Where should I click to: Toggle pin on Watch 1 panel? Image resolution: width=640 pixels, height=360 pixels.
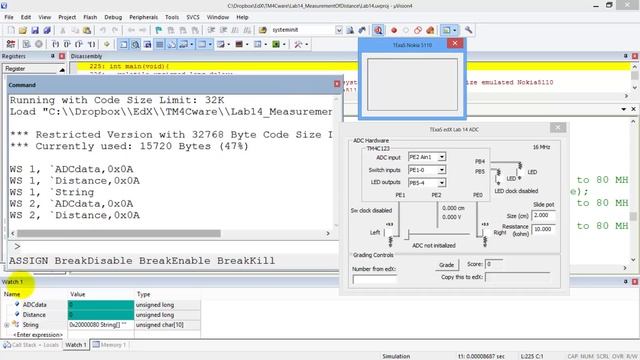625,282
